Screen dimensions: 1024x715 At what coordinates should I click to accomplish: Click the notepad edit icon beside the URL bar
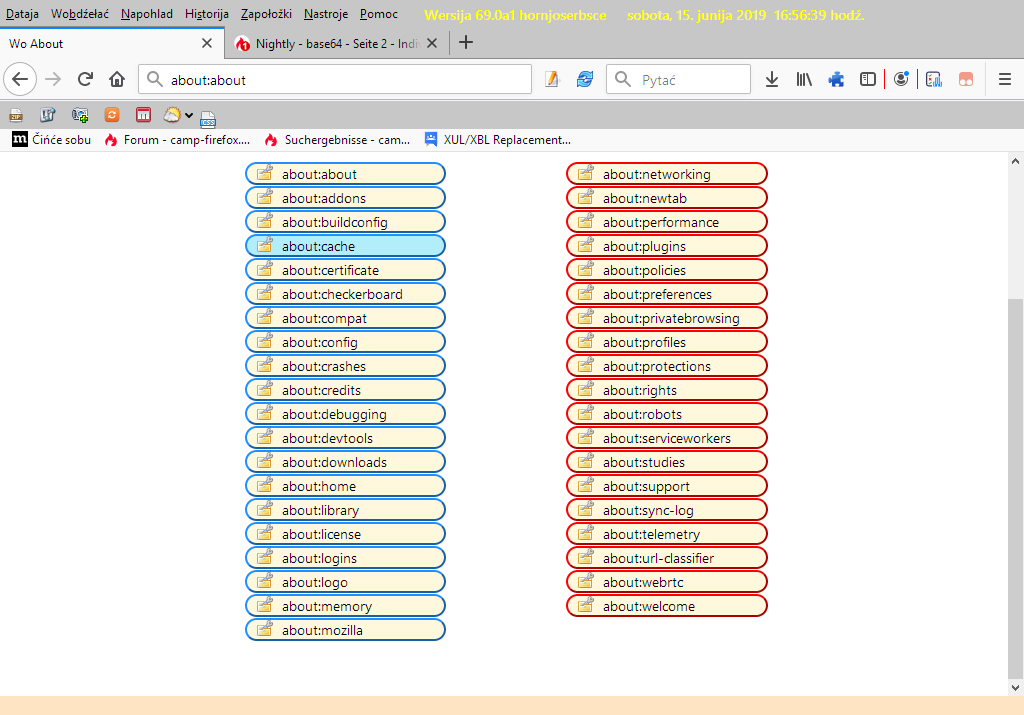coord(552,79)
